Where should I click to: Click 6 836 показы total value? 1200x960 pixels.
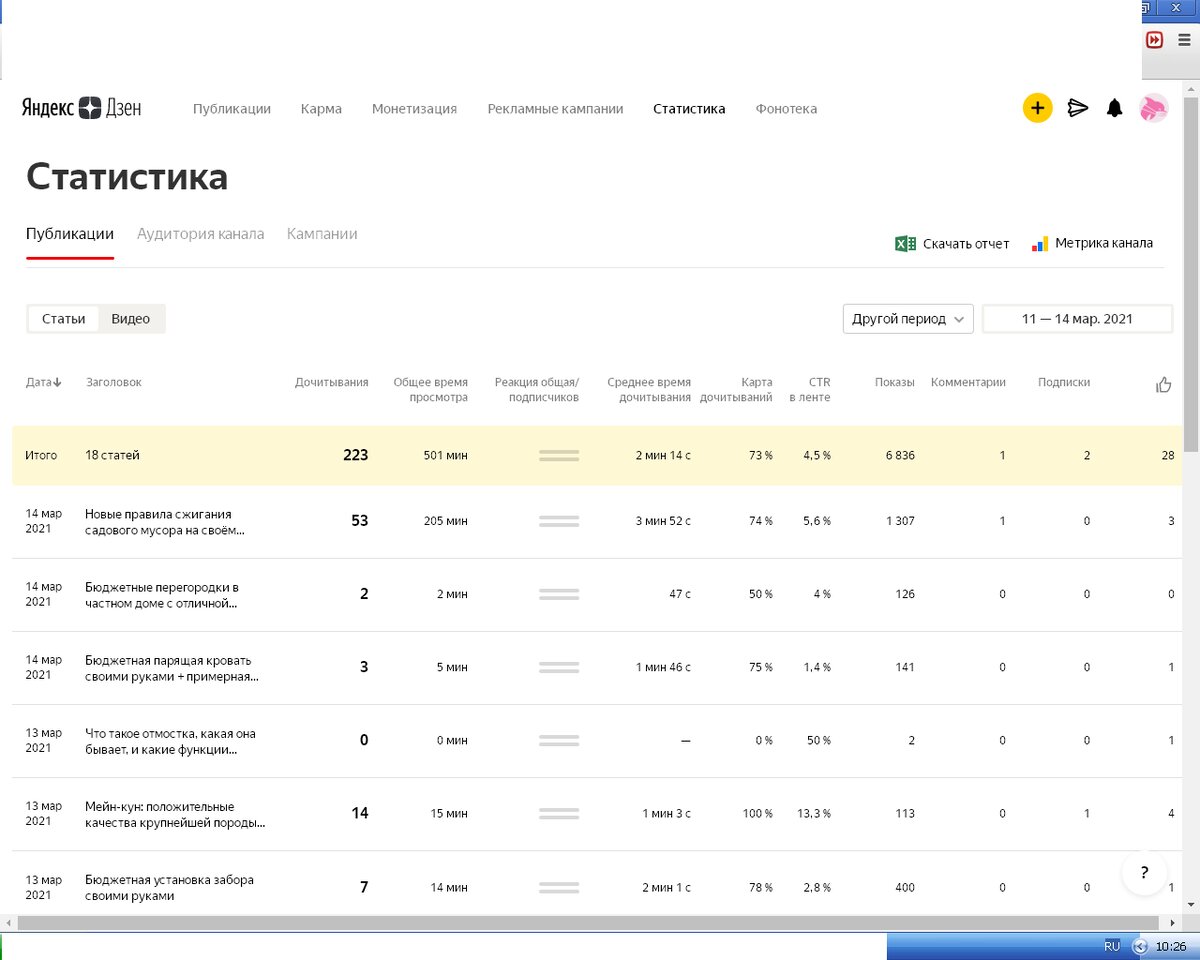(899, 455)
